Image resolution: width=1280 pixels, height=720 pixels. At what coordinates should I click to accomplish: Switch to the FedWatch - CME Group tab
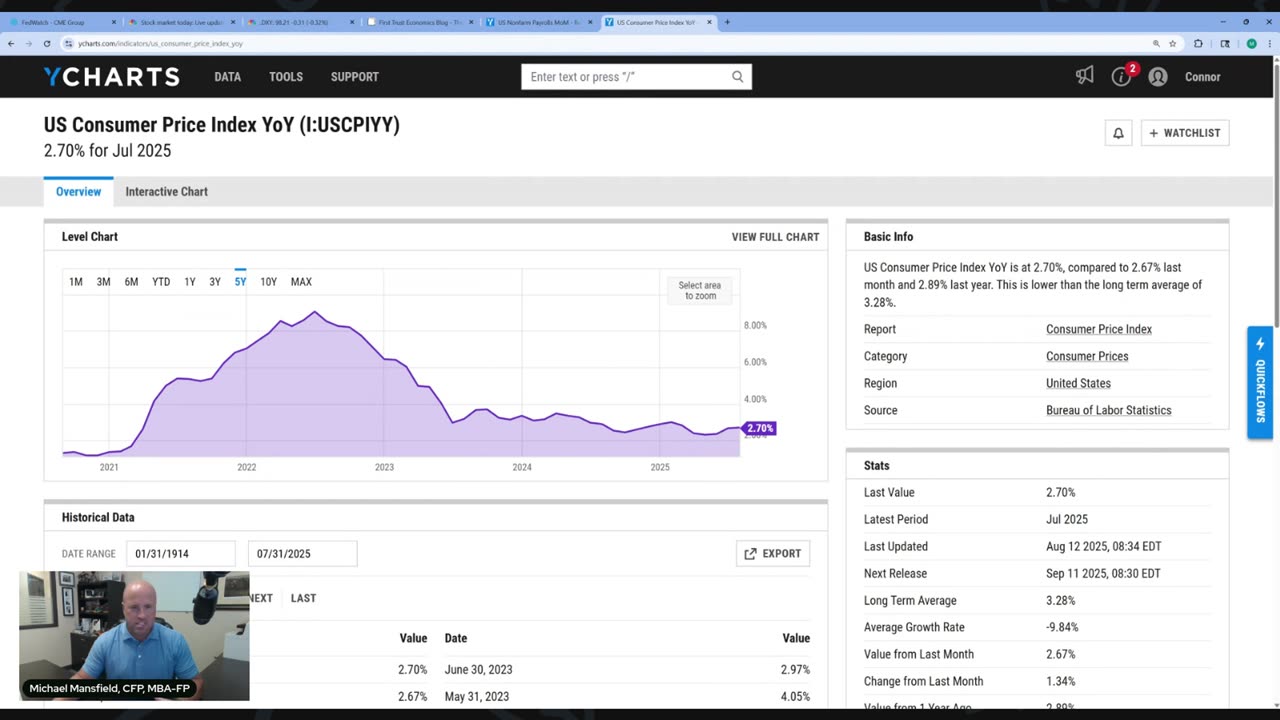[62, 22]
